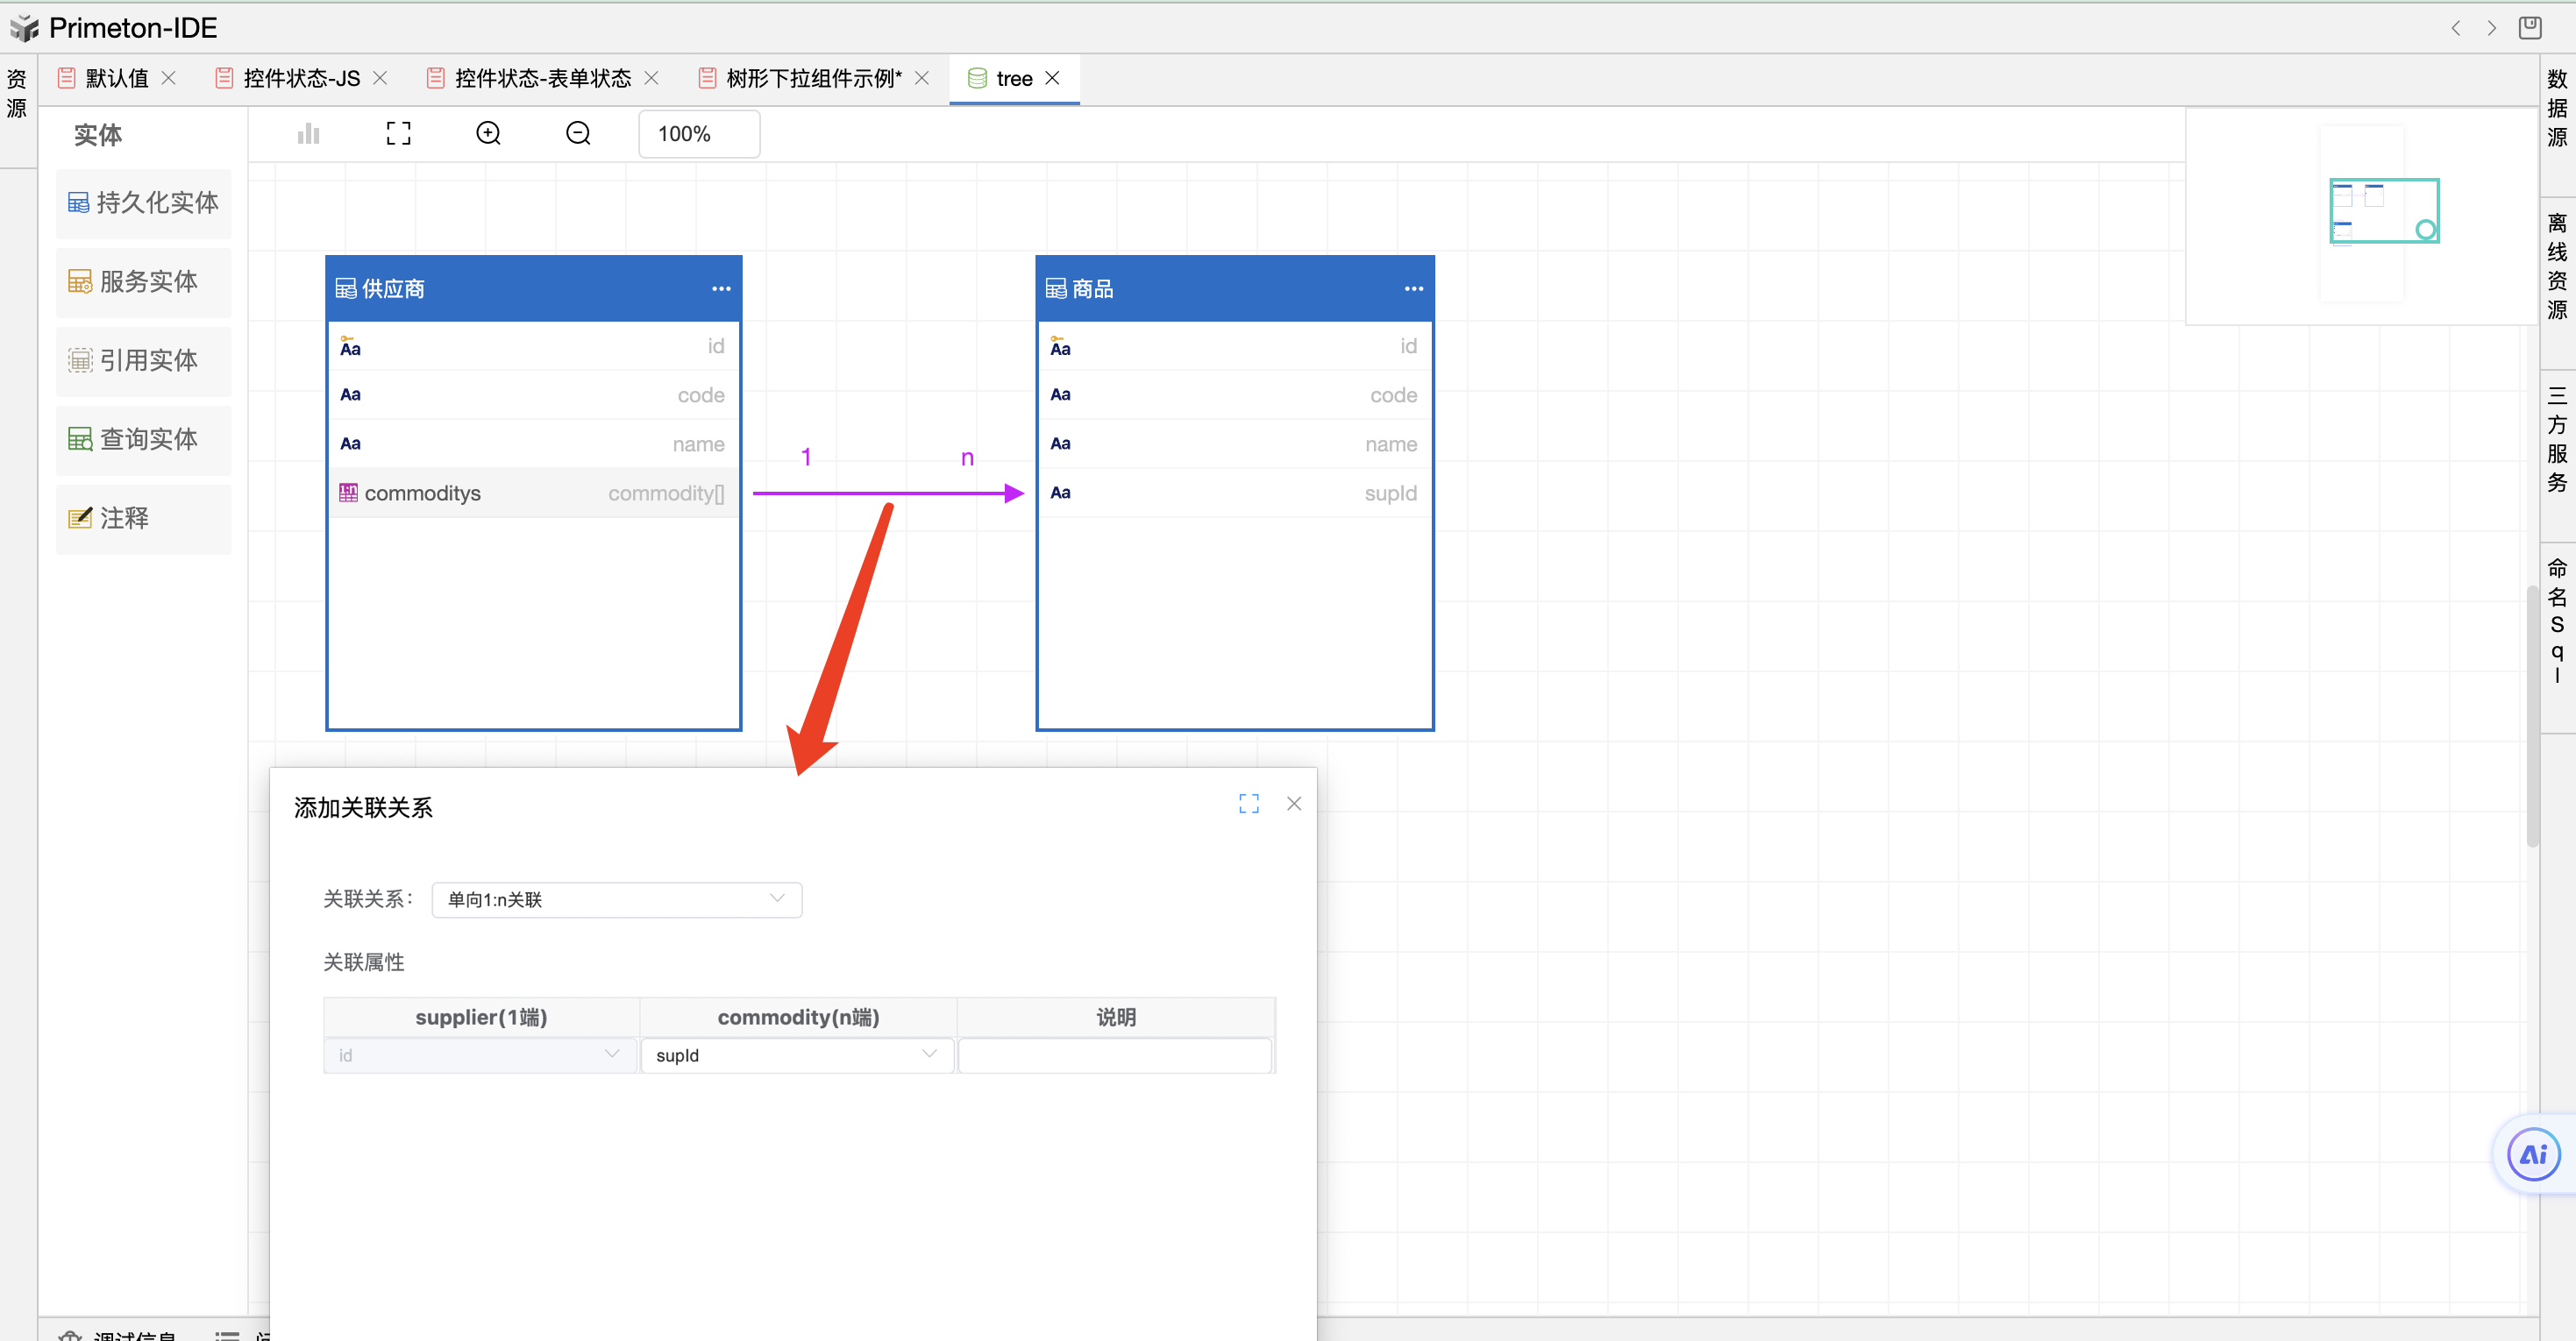Image resolution: width=2576 pixels, height=1341 pixels.
Task: Click the zoom in magnifier icon
Action: (488, 133)
